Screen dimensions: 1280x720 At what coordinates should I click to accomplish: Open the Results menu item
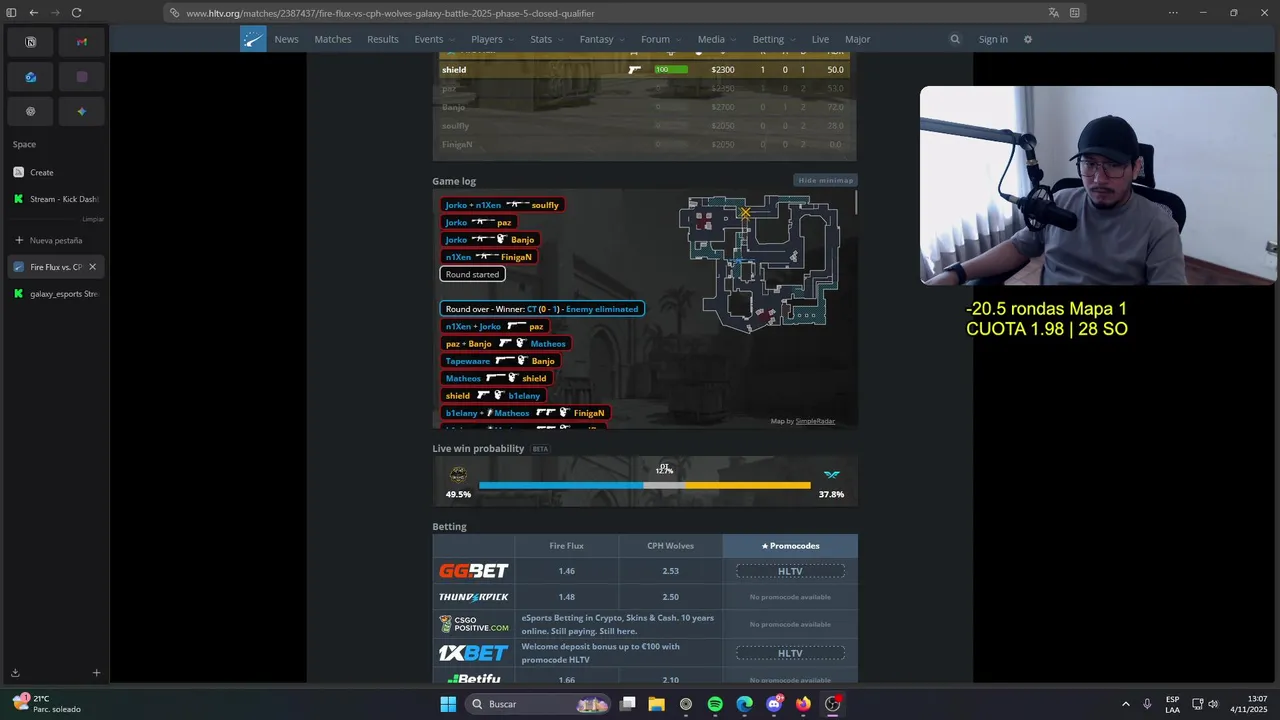(x=383, y=39)
